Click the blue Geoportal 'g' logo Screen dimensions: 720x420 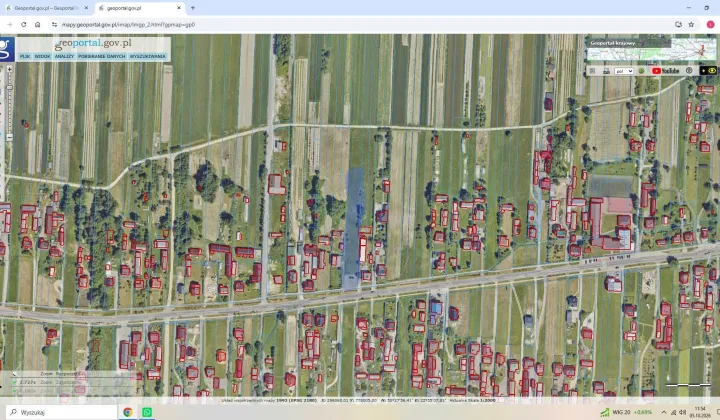6,49
